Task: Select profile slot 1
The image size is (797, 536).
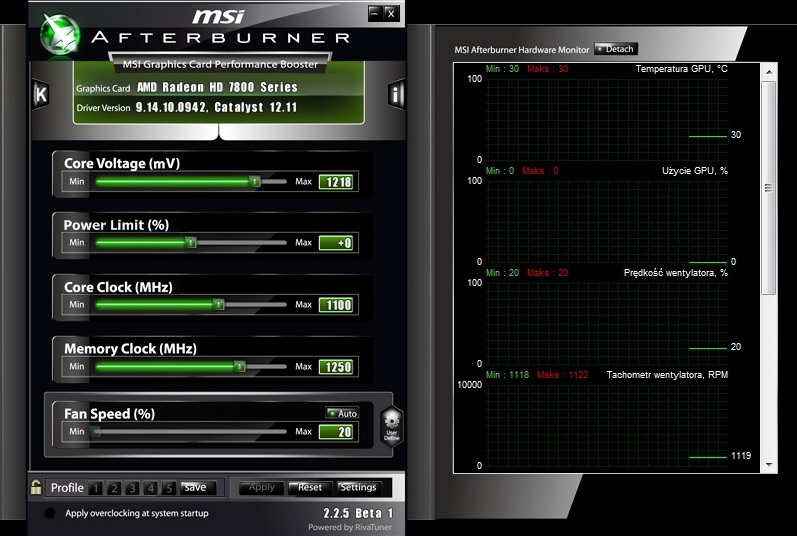Action: pos(95,488)
